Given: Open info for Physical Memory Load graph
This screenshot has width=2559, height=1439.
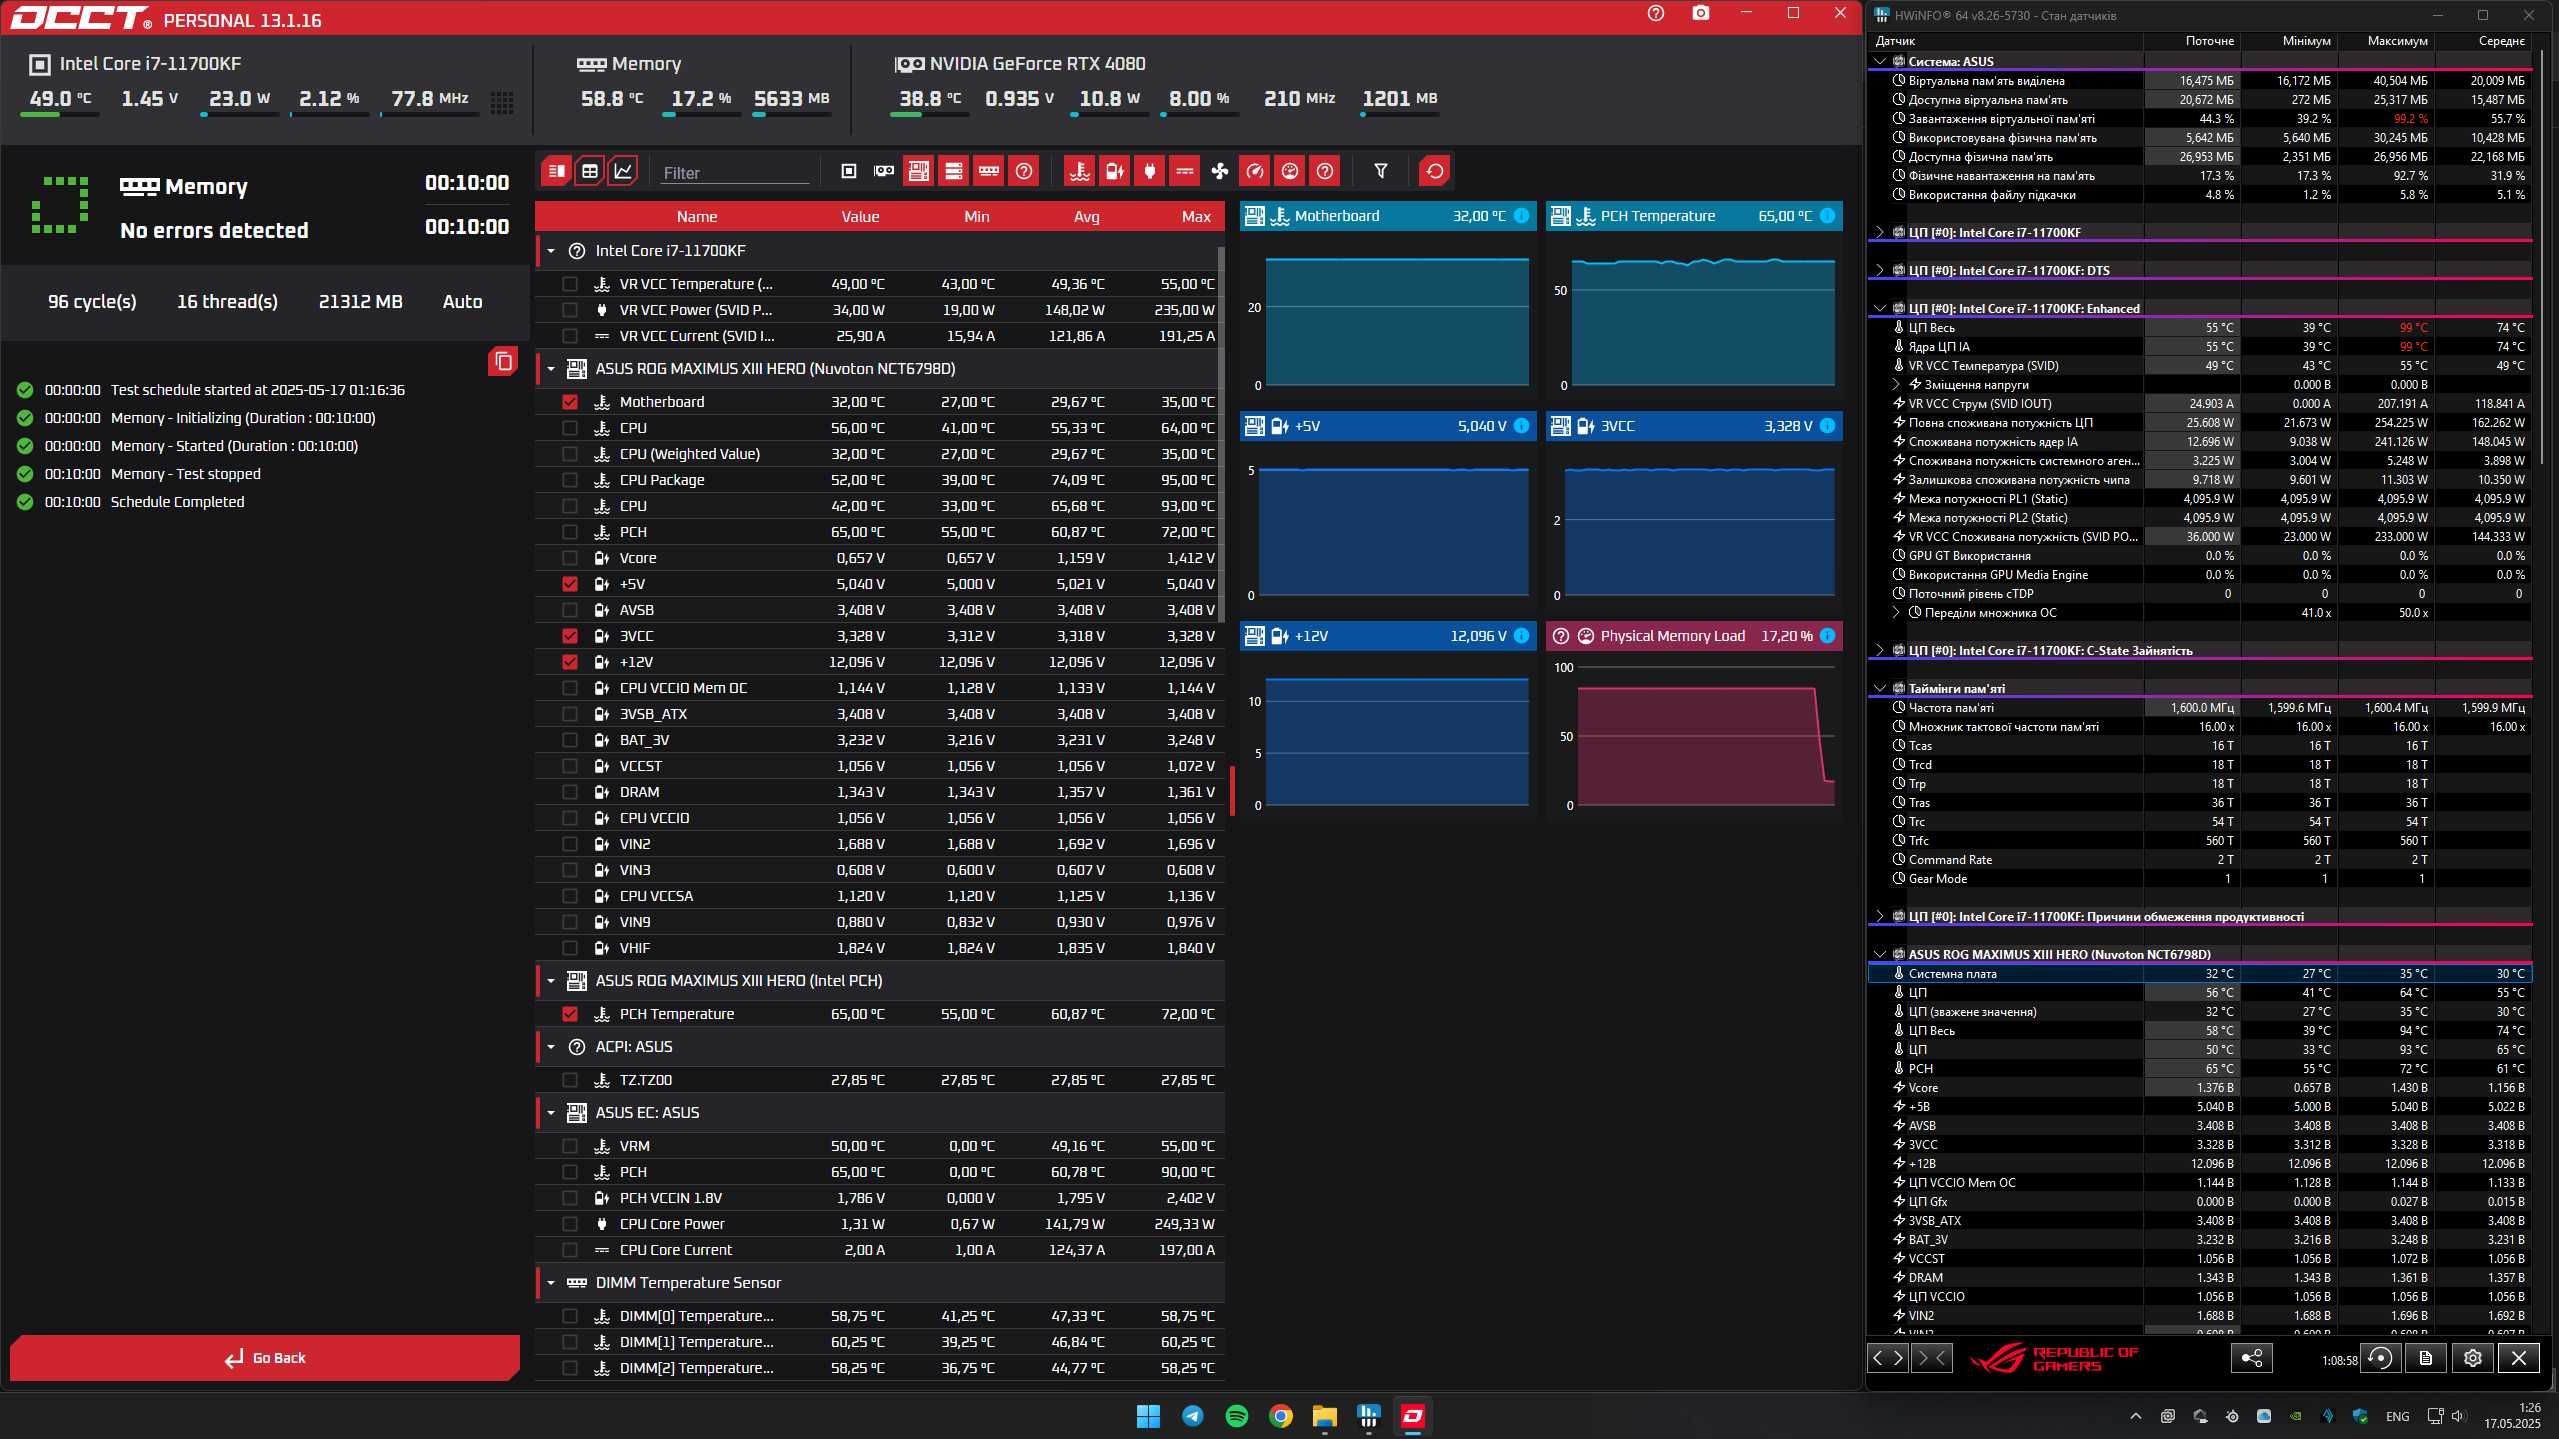Looking at the screenshot, I should point(1827,636).
